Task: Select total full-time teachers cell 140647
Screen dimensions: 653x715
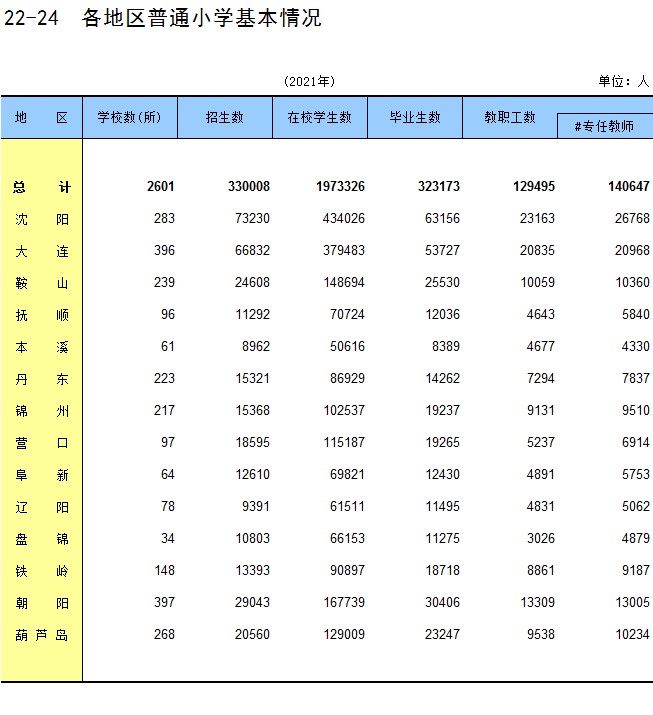Action: click(629, 187)
